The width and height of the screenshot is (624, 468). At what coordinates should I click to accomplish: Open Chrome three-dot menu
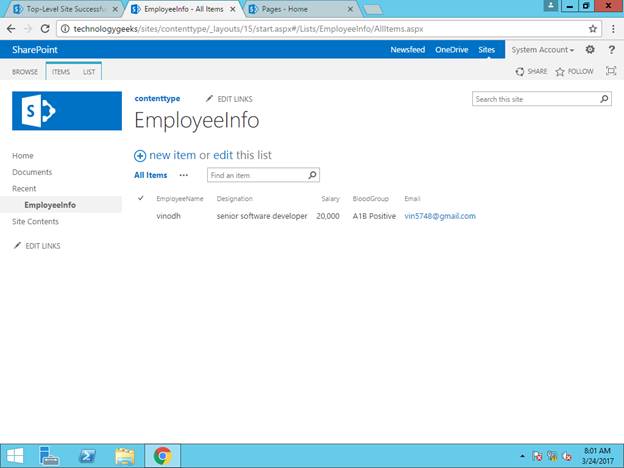[x=613, y=29]
